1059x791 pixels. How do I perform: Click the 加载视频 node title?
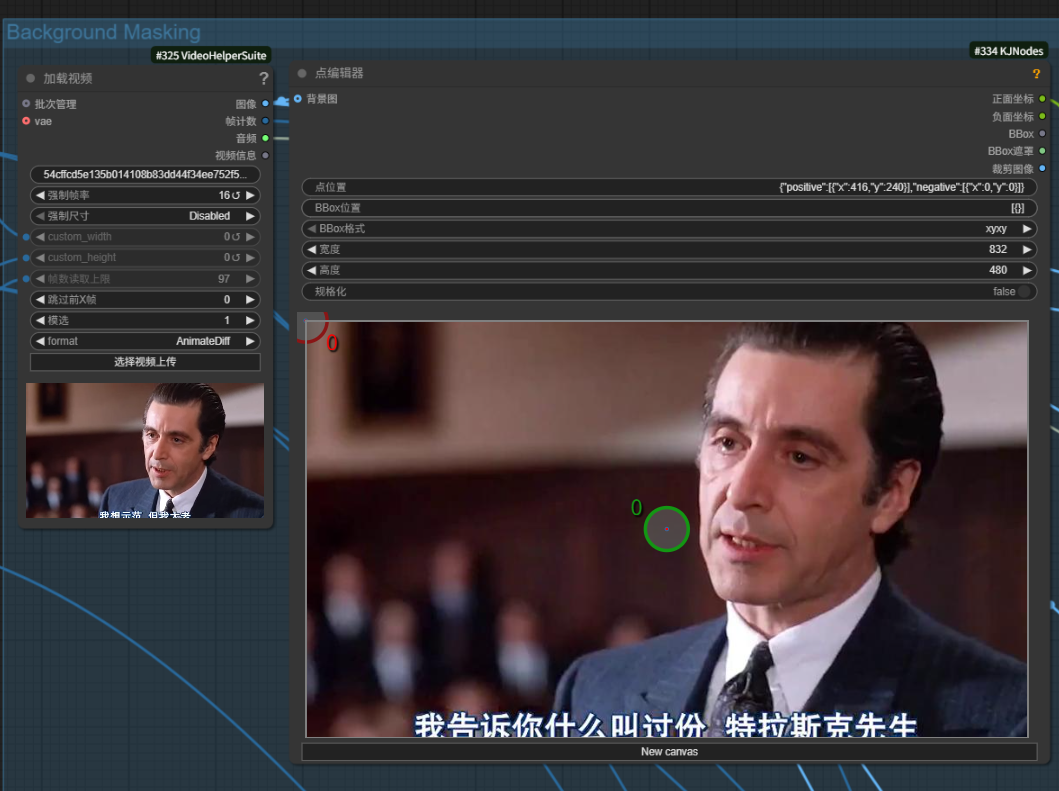(x=68, y=78)
